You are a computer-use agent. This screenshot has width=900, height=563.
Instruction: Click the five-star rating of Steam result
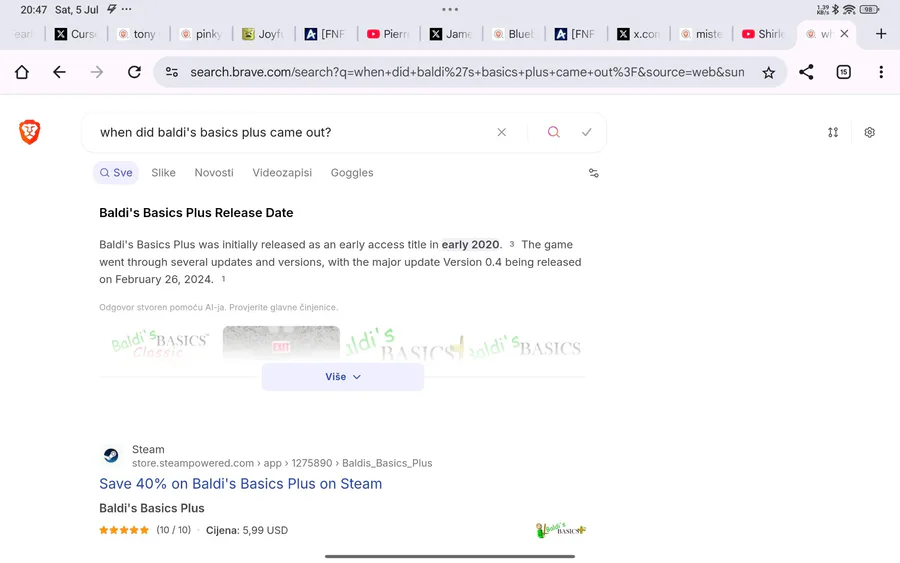point(124,530)
